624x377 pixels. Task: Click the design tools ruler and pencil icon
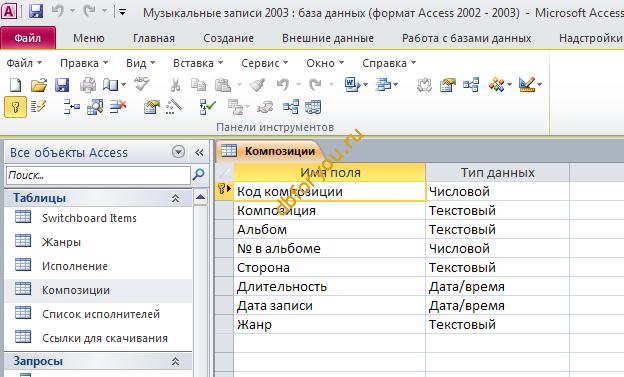pyautogui.click(x=527, y=84)
